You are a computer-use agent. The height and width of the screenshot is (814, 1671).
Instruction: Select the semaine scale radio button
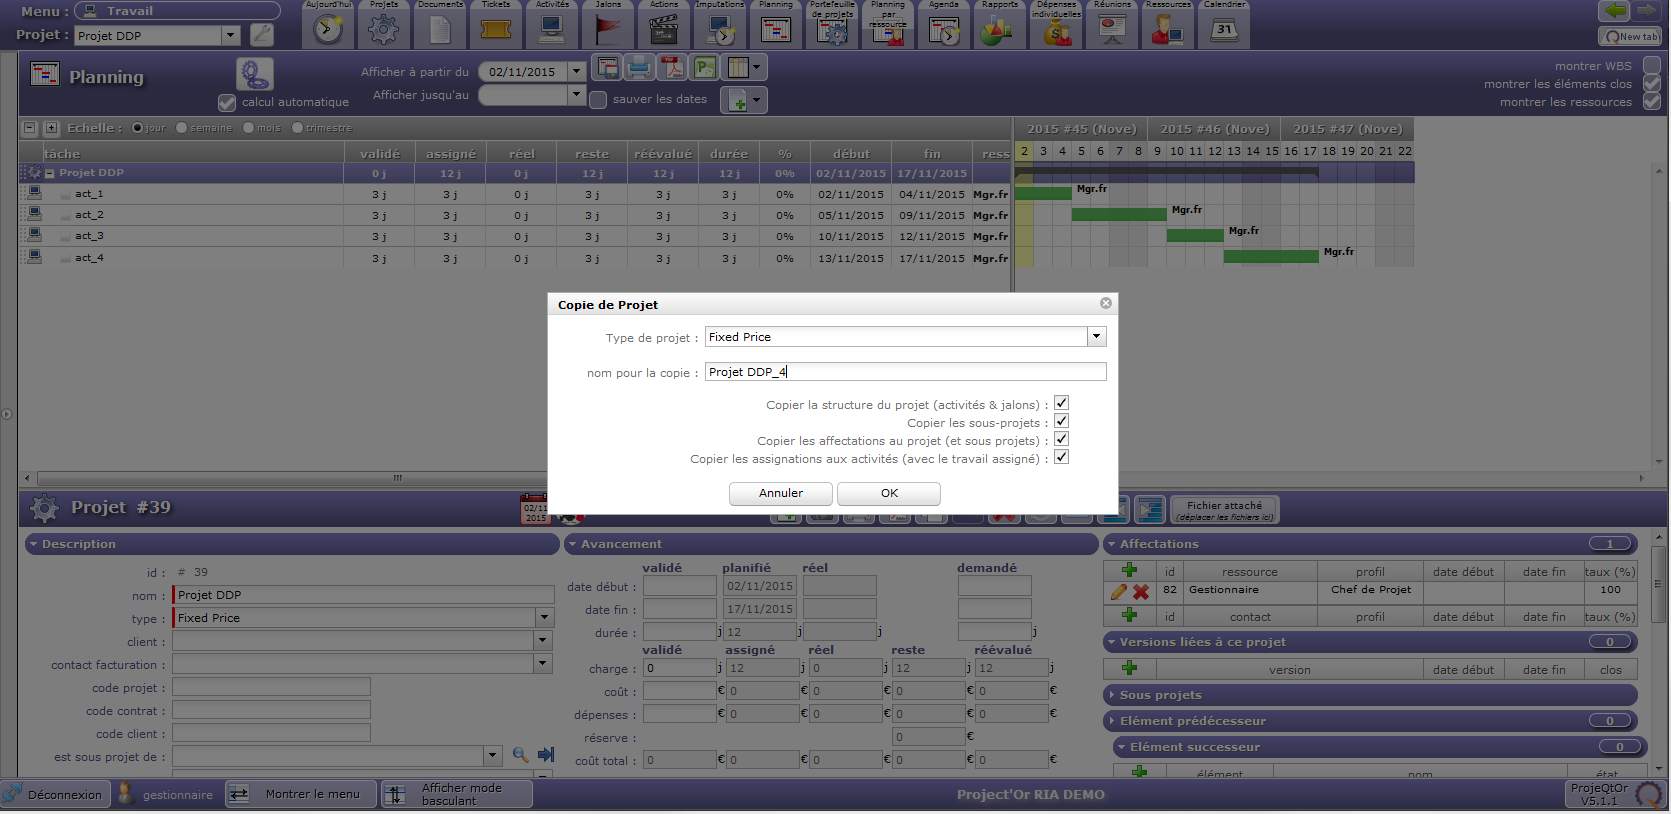click(x=181, y=128)
